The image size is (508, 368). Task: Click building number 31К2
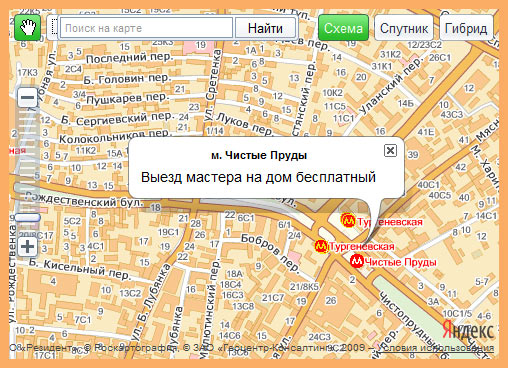coord(390,54)
